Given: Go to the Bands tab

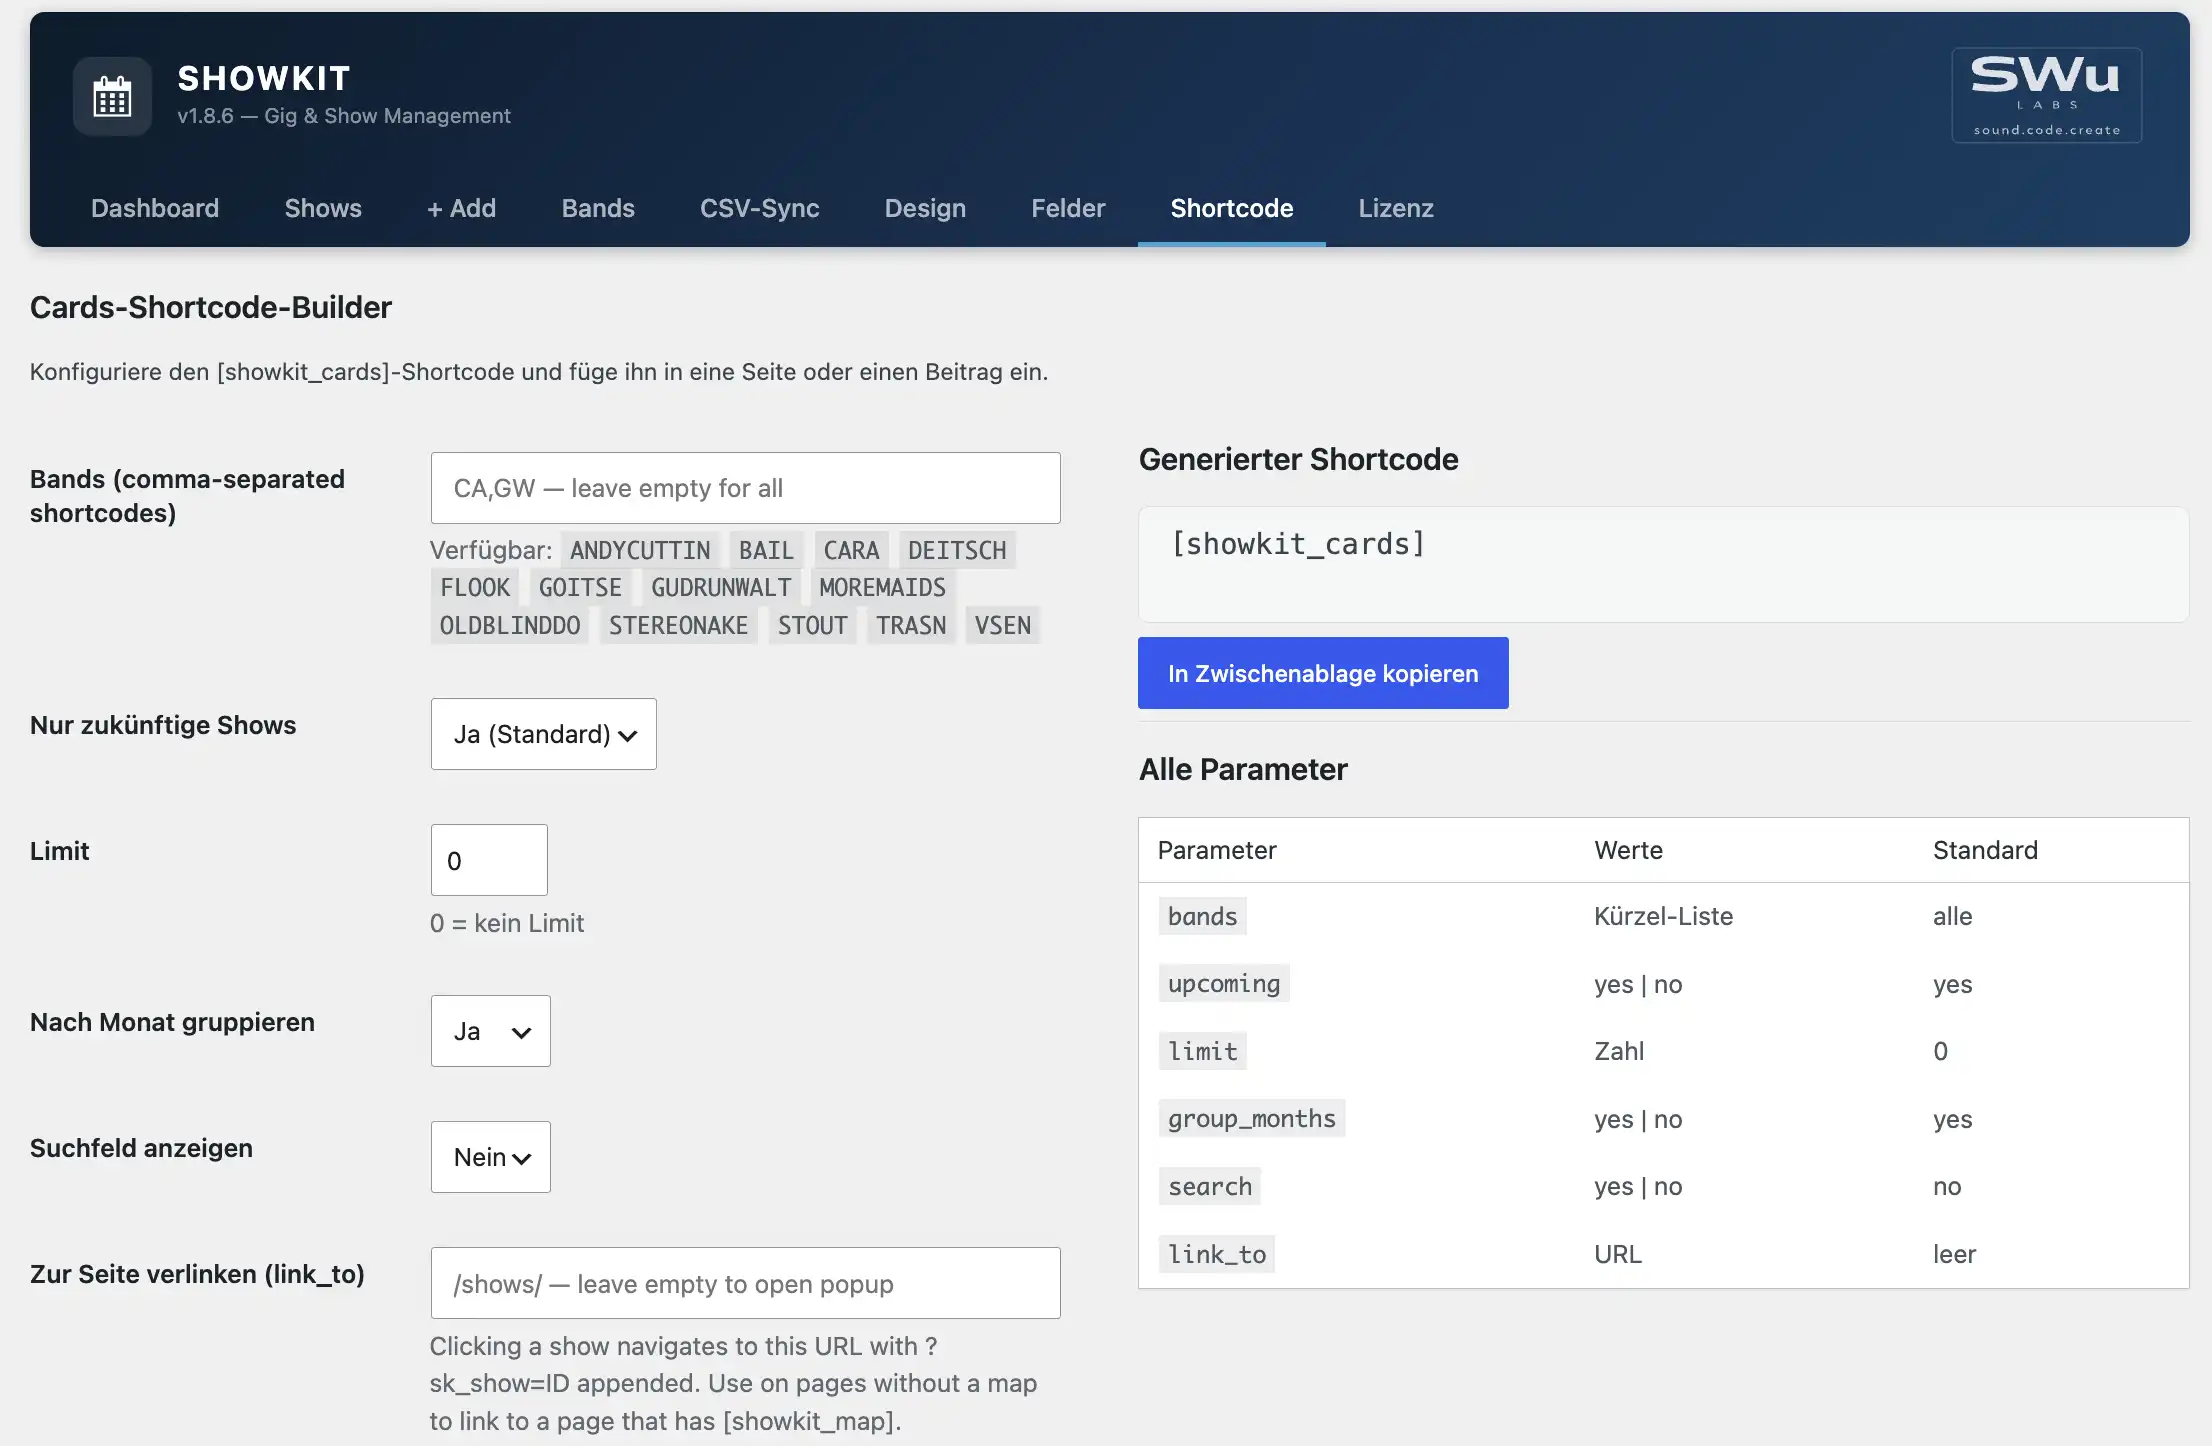Looking at the screenshot, I should click(598, 208).
